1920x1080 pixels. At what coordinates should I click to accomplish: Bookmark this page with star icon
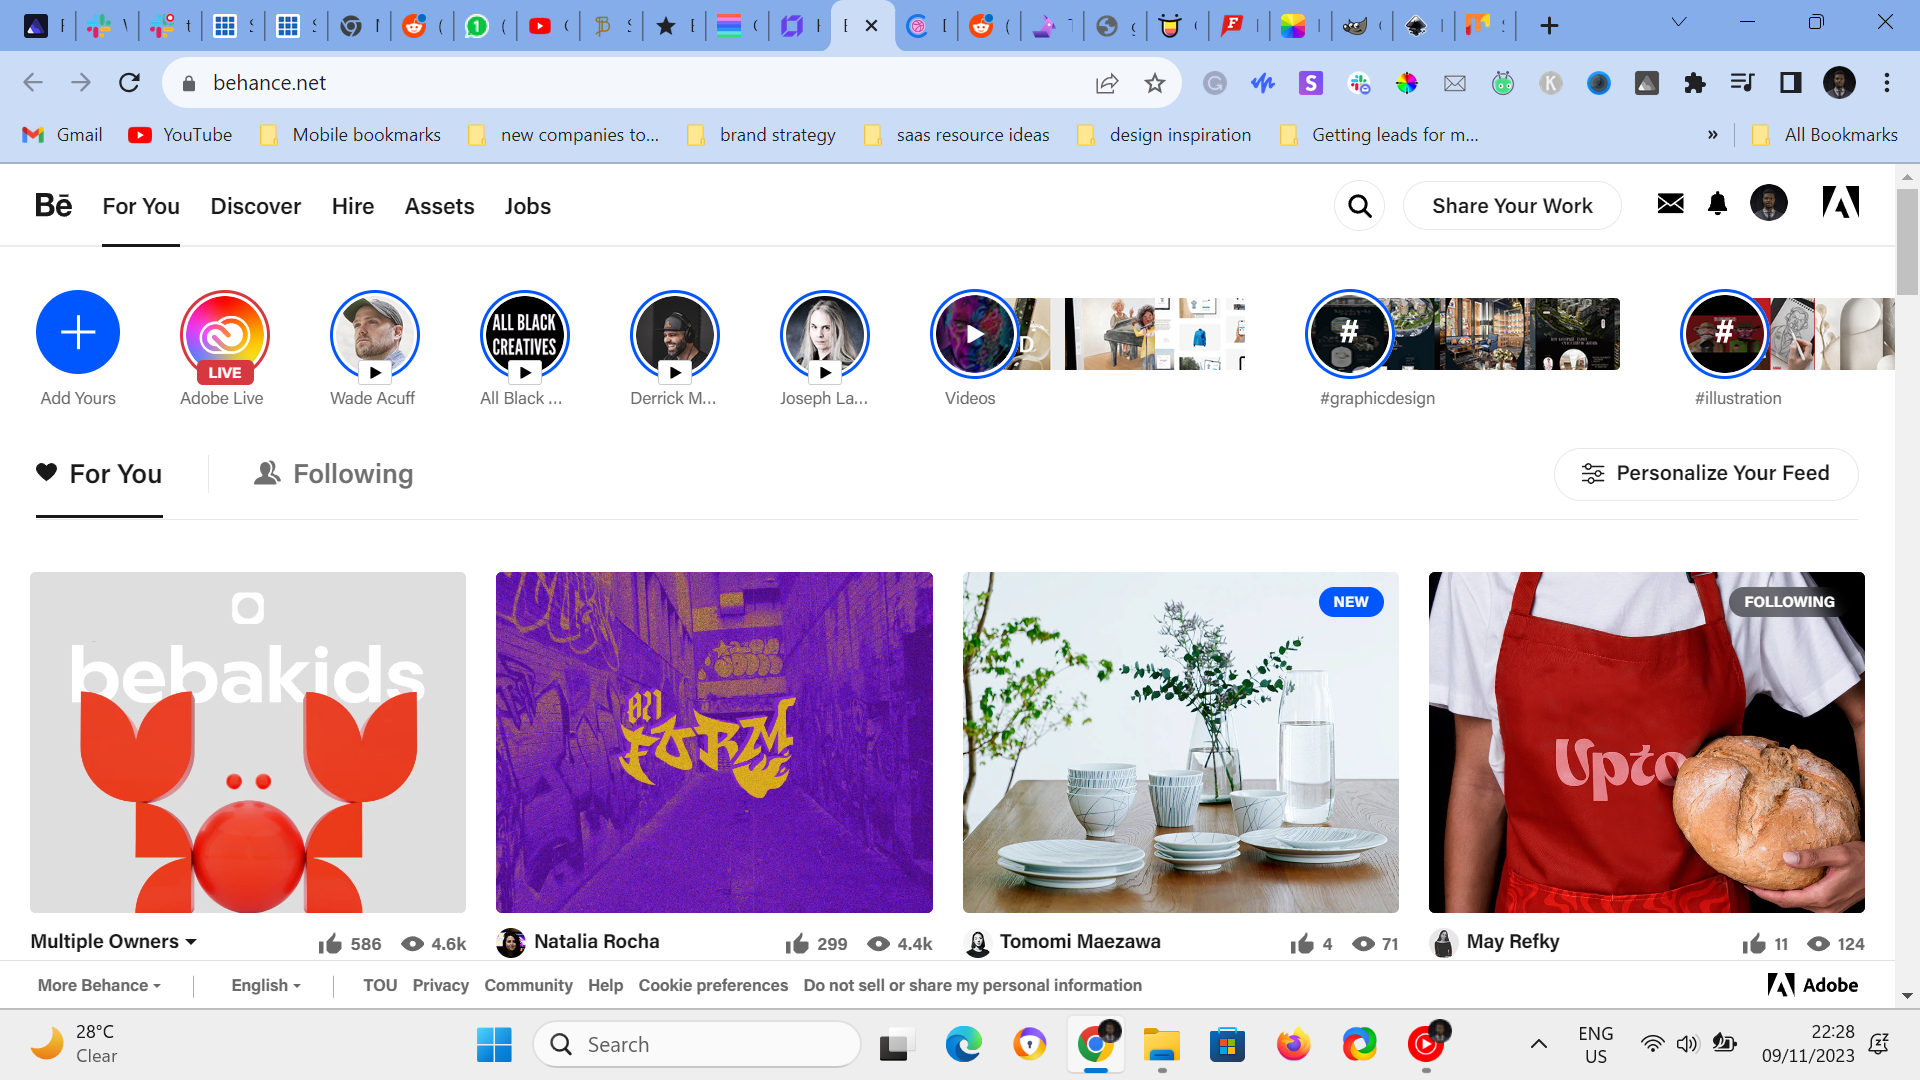1154,83
